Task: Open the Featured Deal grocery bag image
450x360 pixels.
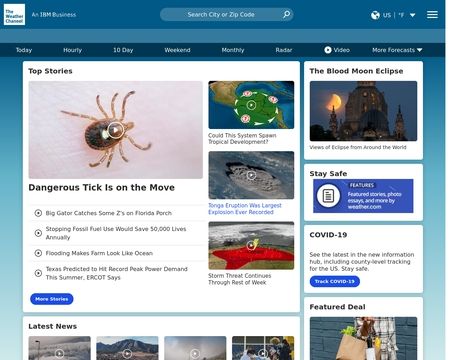Action: click(363, 338)
